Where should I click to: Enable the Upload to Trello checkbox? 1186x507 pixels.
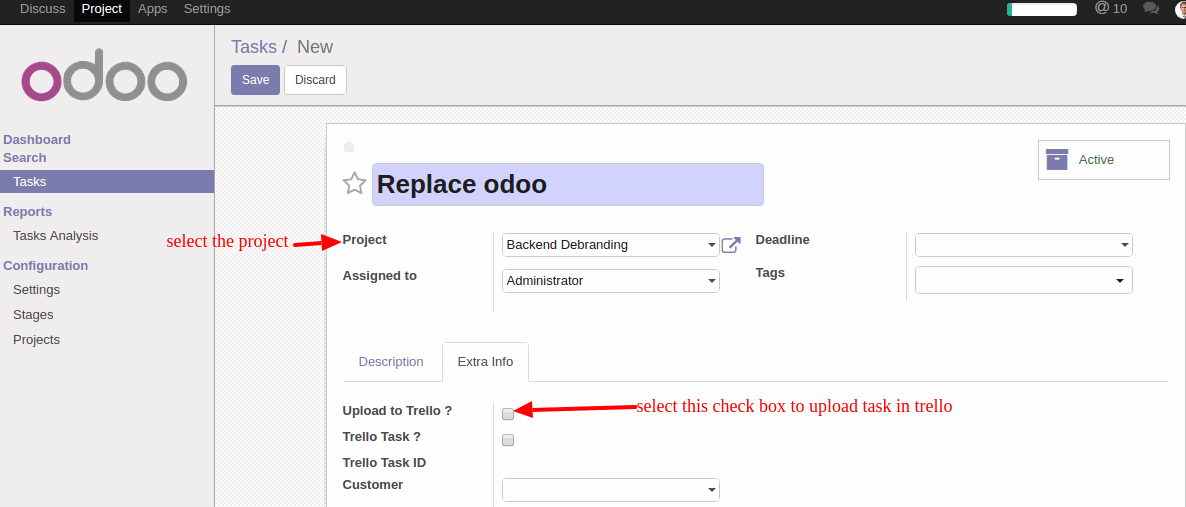508,414
